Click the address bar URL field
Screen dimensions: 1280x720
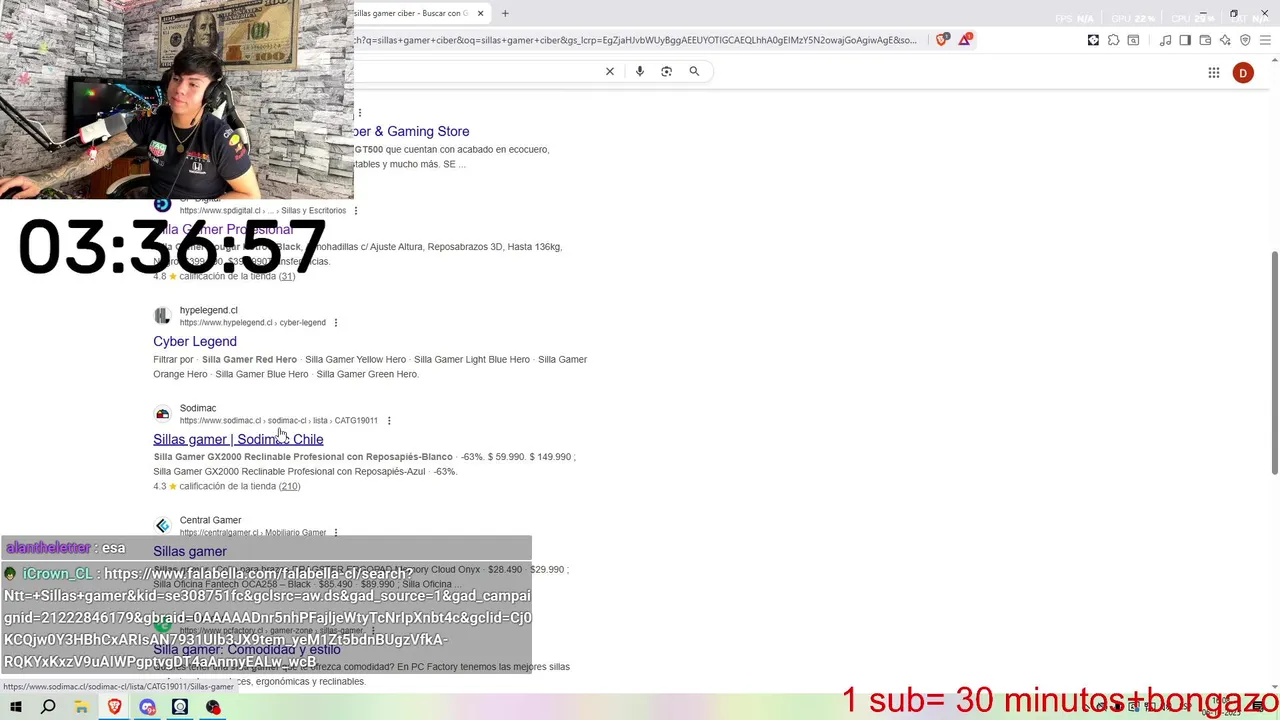(x=635, y=40)
